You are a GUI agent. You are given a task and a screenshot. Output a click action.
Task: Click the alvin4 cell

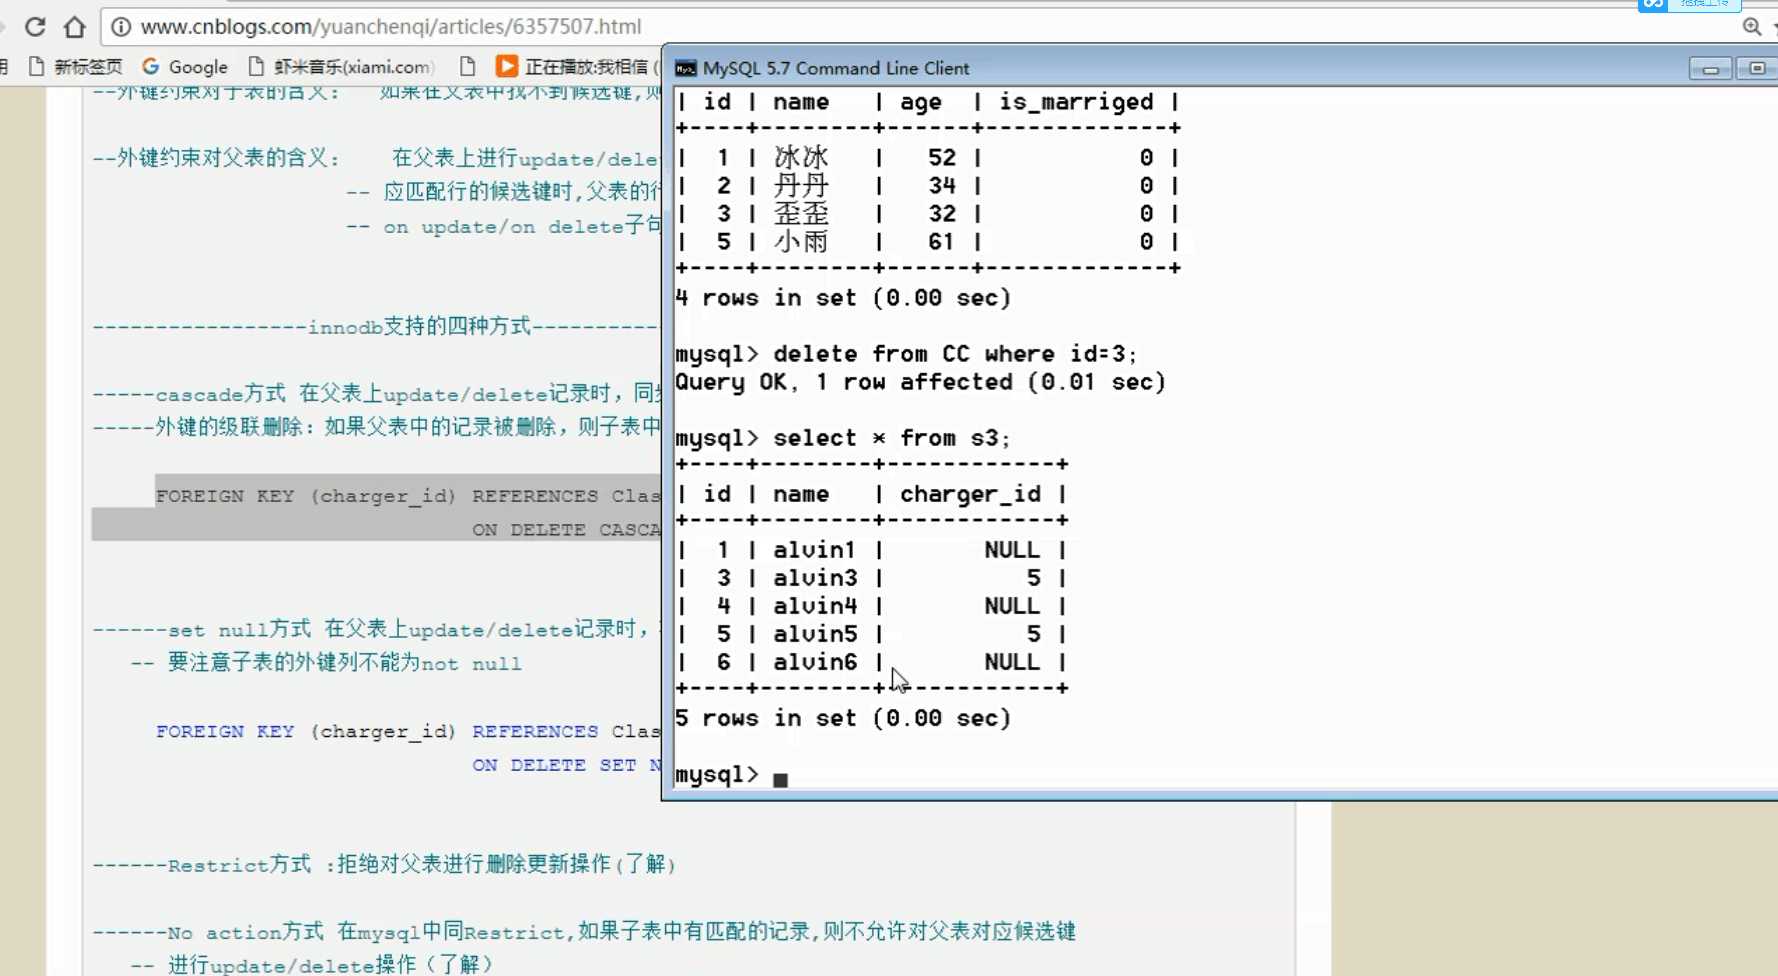coord(815,606)
